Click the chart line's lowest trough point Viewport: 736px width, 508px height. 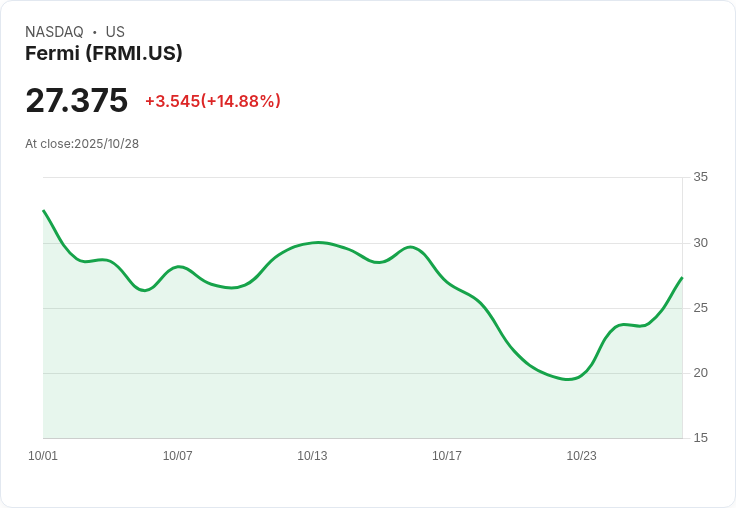click(569, 380)
